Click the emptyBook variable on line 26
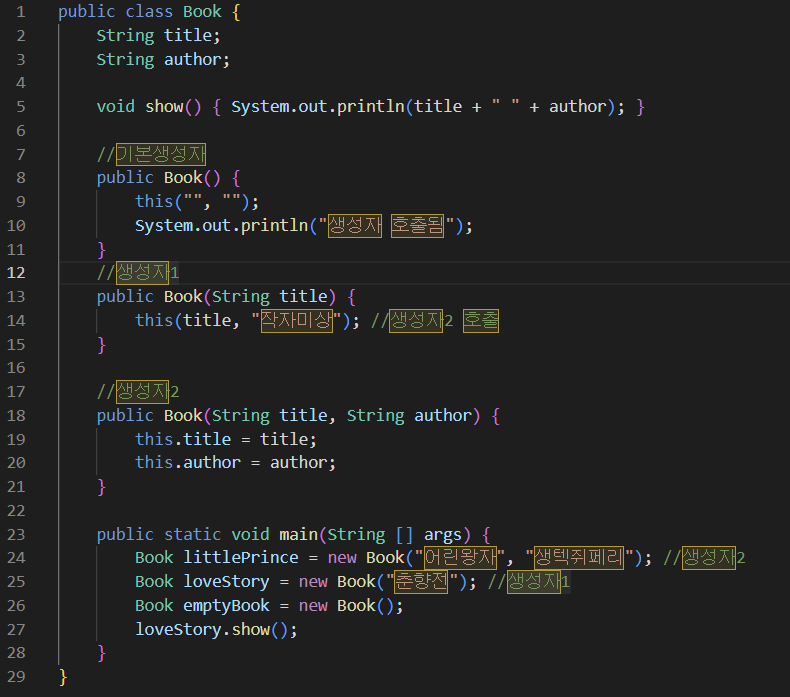 226,605
